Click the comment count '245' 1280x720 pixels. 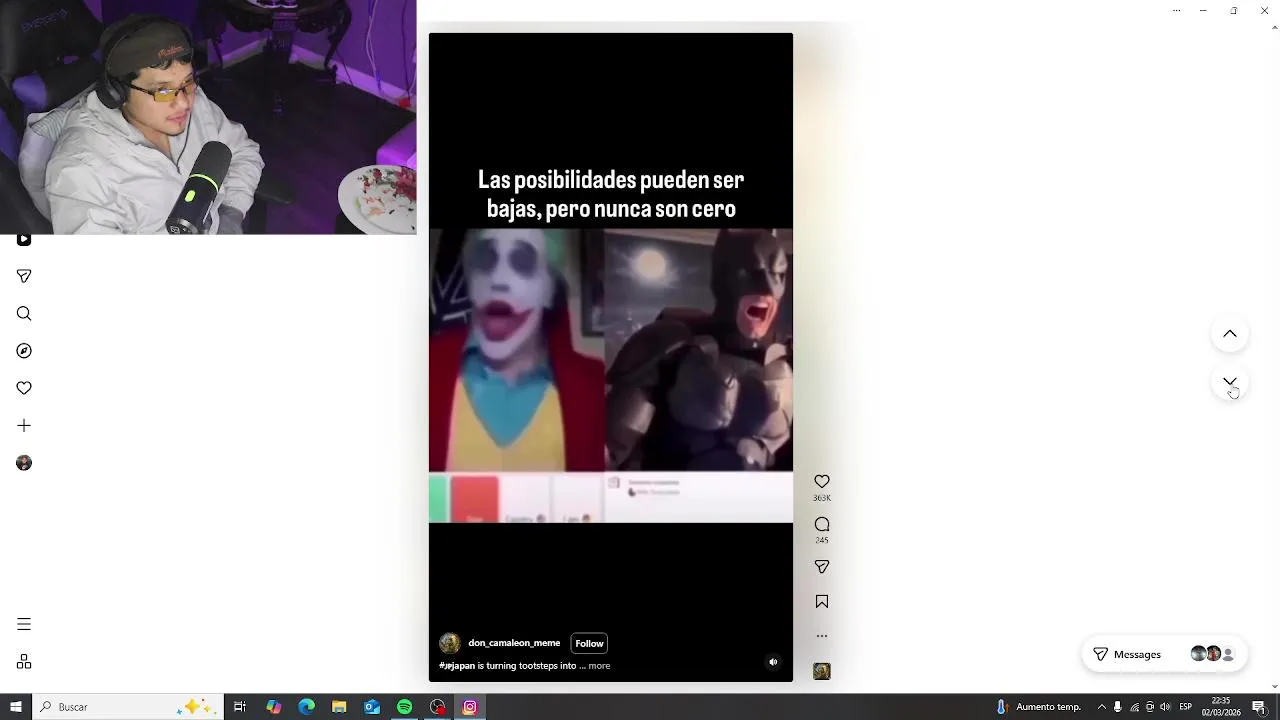(x=822, y=540)
